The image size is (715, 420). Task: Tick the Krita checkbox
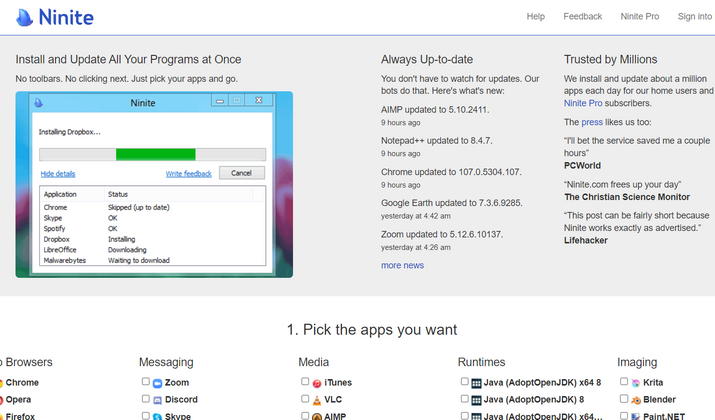[x=625, y=382]
